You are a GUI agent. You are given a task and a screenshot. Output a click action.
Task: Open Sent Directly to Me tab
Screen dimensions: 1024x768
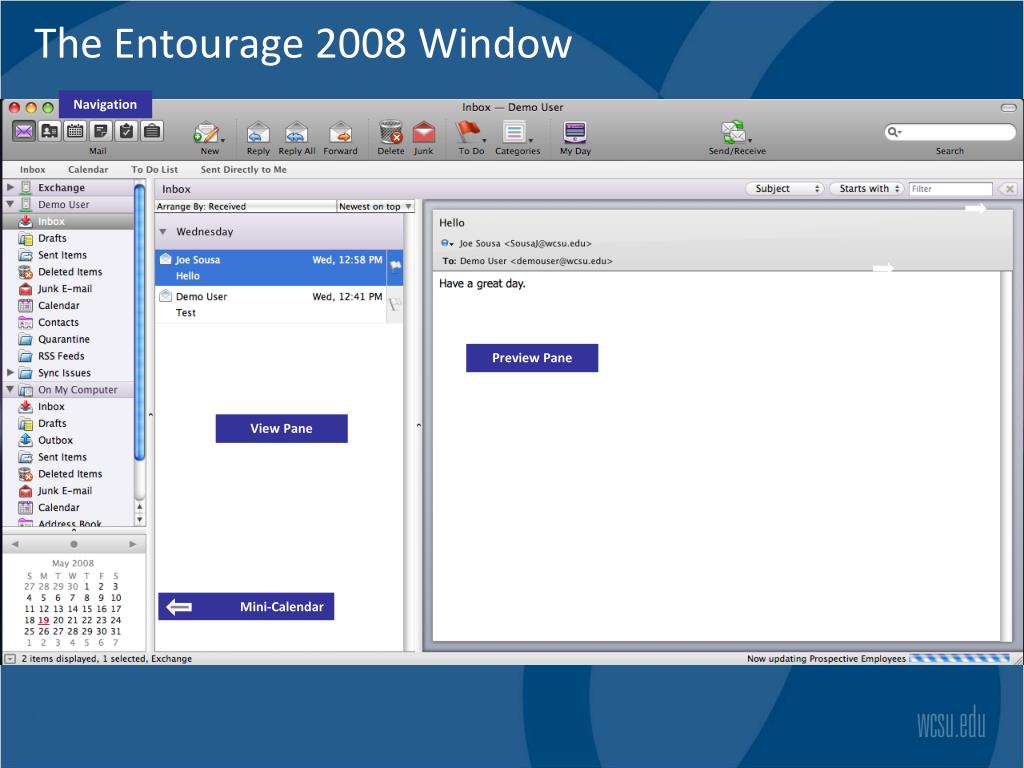[x=244, y=170]
